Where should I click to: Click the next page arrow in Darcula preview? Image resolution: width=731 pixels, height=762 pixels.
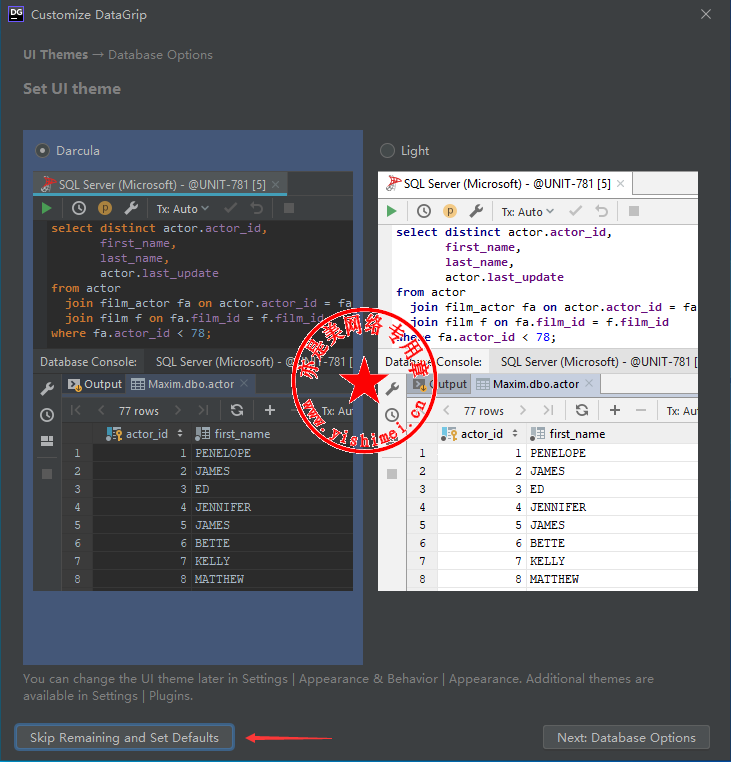click(x=178, y=410)
